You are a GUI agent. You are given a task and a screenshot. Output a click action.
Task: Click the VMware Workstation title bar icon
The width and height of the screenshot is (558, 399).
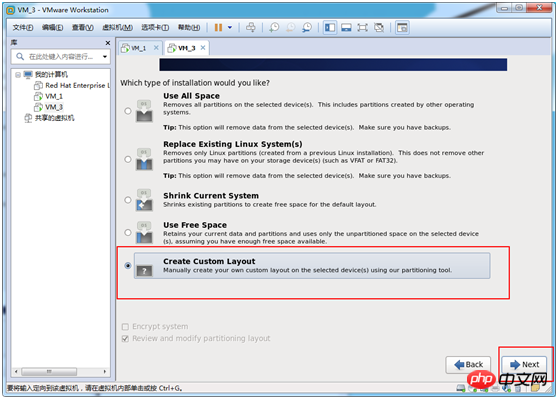tap(11, 10)
